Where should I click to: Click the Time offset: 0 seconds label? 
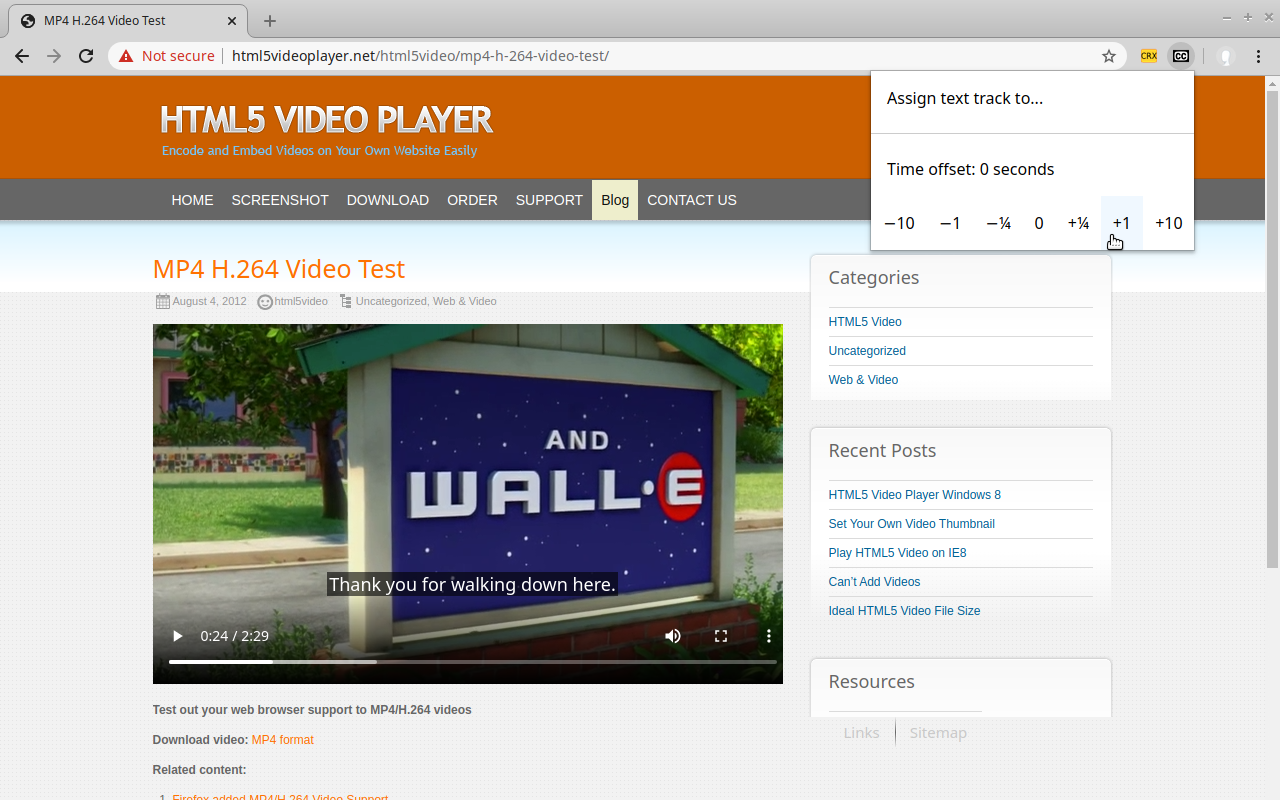click(970, 169)
